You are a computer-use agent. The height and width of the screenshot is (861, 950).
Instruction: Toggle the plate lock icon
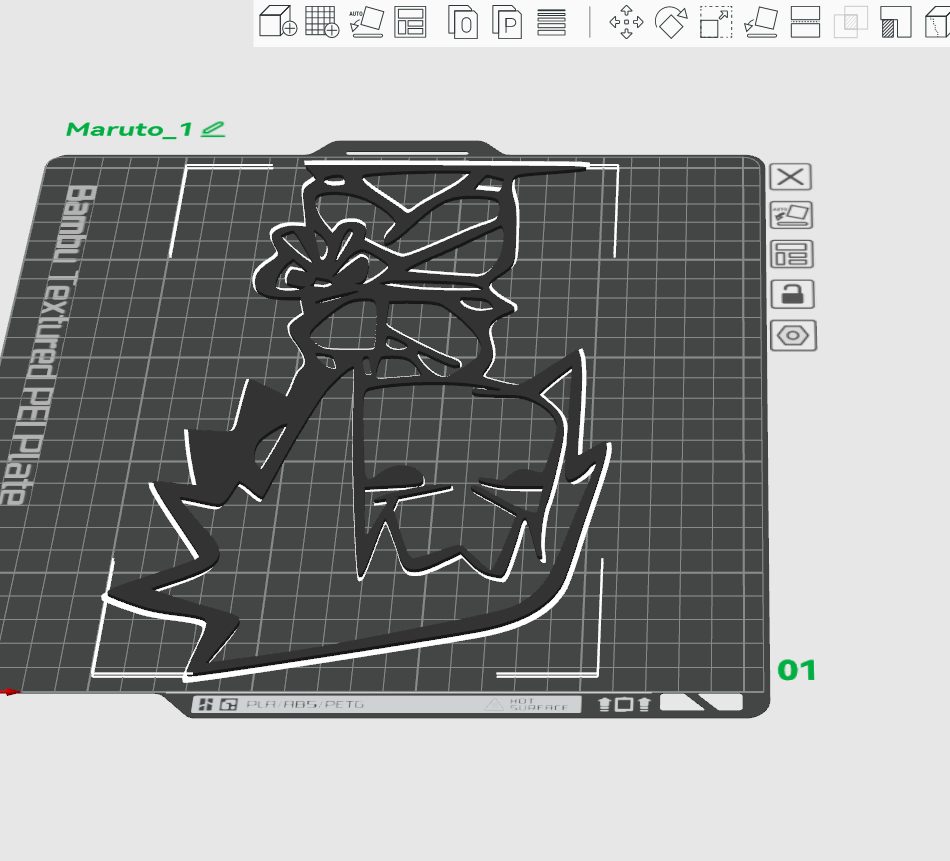tap(792, 294)
